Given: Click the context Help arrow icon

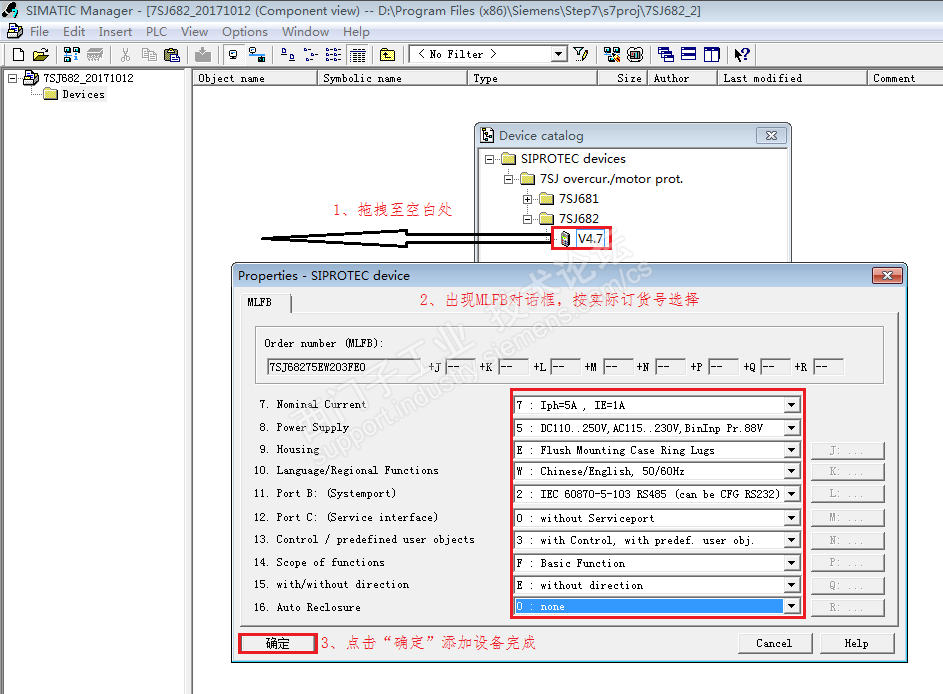Looking at the screenshot, I should click(742, 55).
